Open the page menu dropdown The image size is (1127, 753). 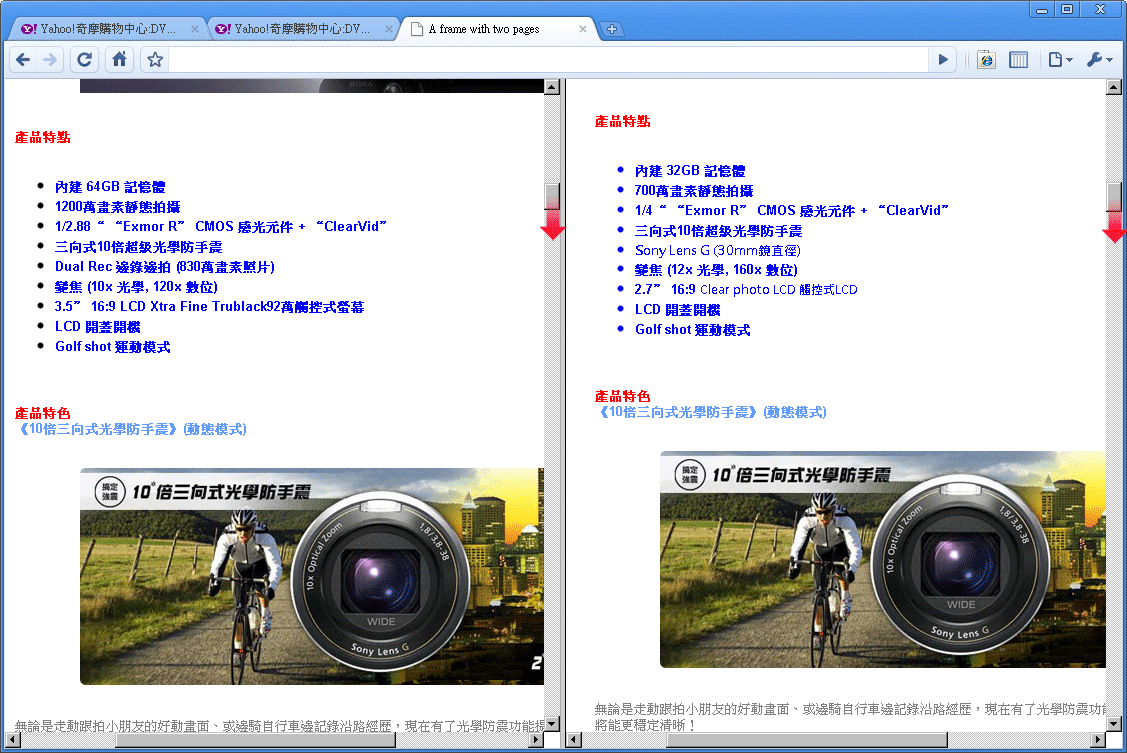1059,60
